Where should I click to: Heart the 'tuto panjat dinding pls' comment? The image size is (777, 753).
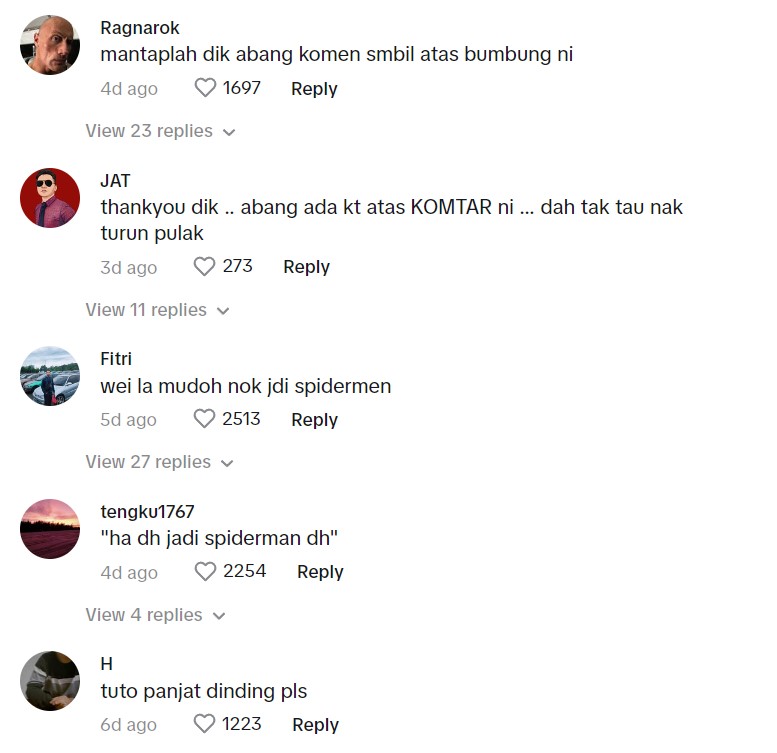click(x=204, y=724)
